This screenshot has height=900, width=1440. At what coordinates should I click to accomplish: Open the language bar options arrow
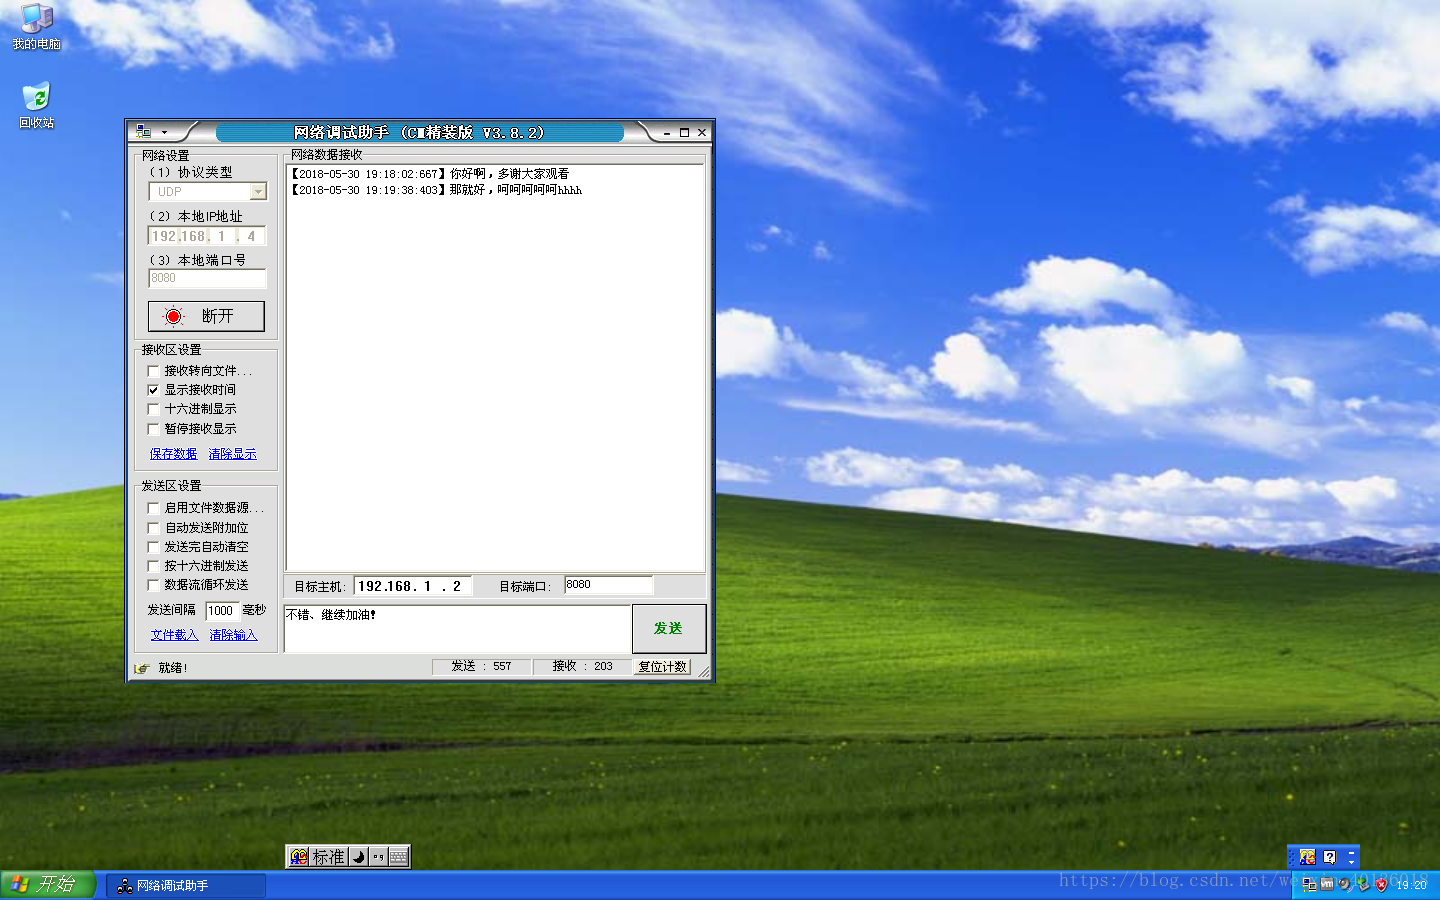point(1351,863)
